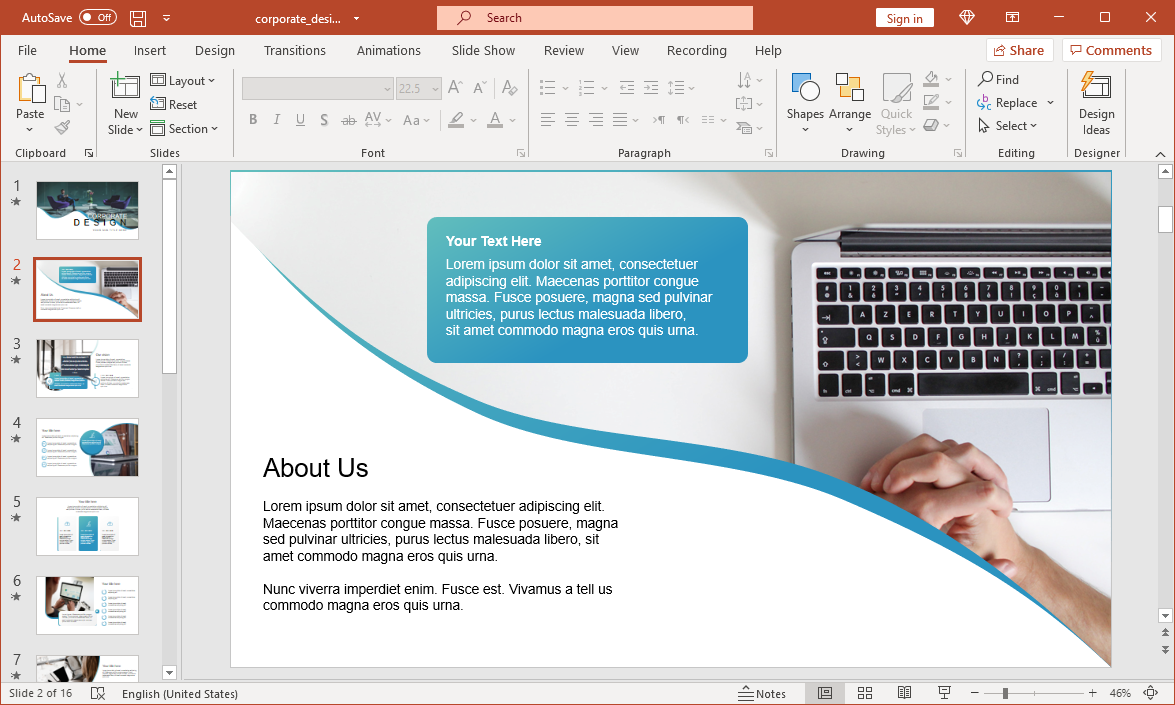
Task: Switch to the Animations tab
Action: pyautogui.click(x=389, y=51)
